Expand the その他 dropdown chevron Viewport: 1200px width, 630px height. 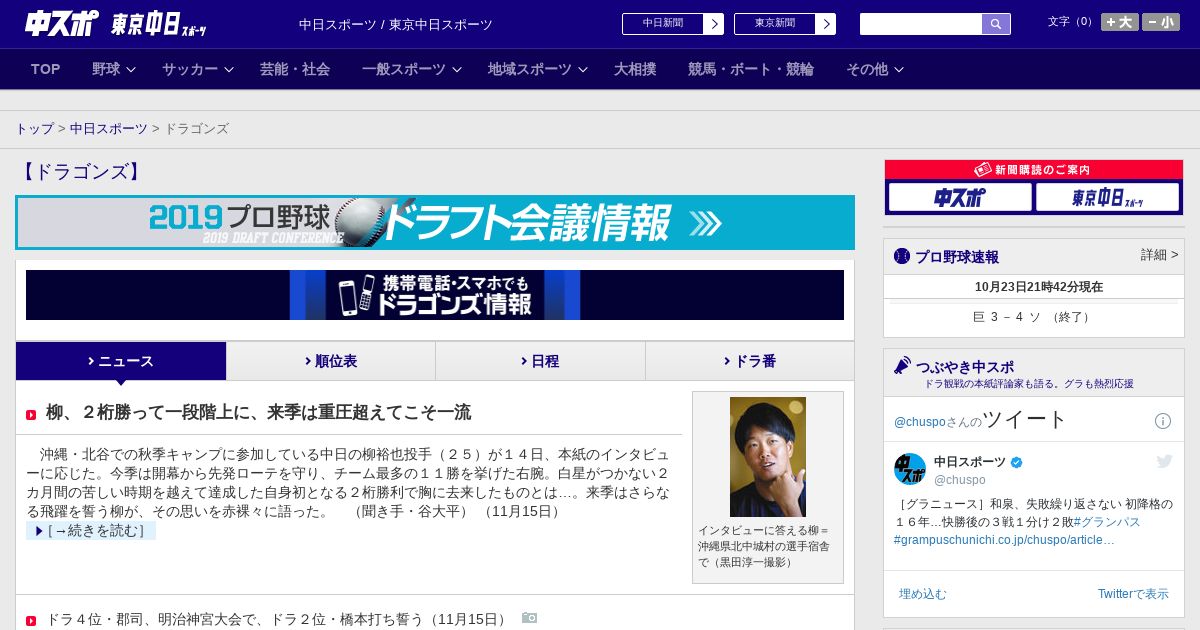click(899, 69)
